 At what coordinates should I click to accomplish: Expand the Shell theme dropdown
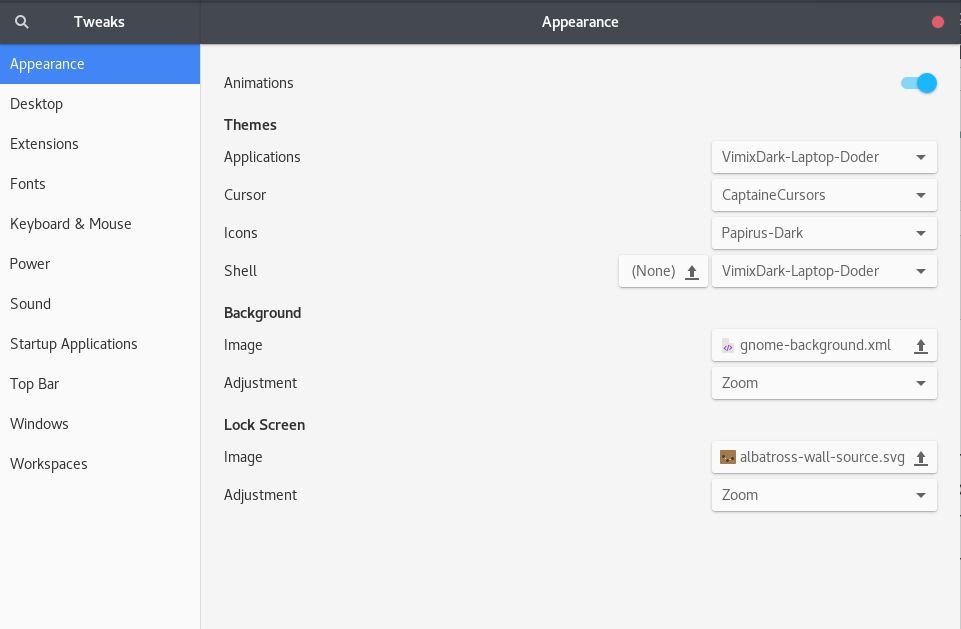tap(824, 271)
